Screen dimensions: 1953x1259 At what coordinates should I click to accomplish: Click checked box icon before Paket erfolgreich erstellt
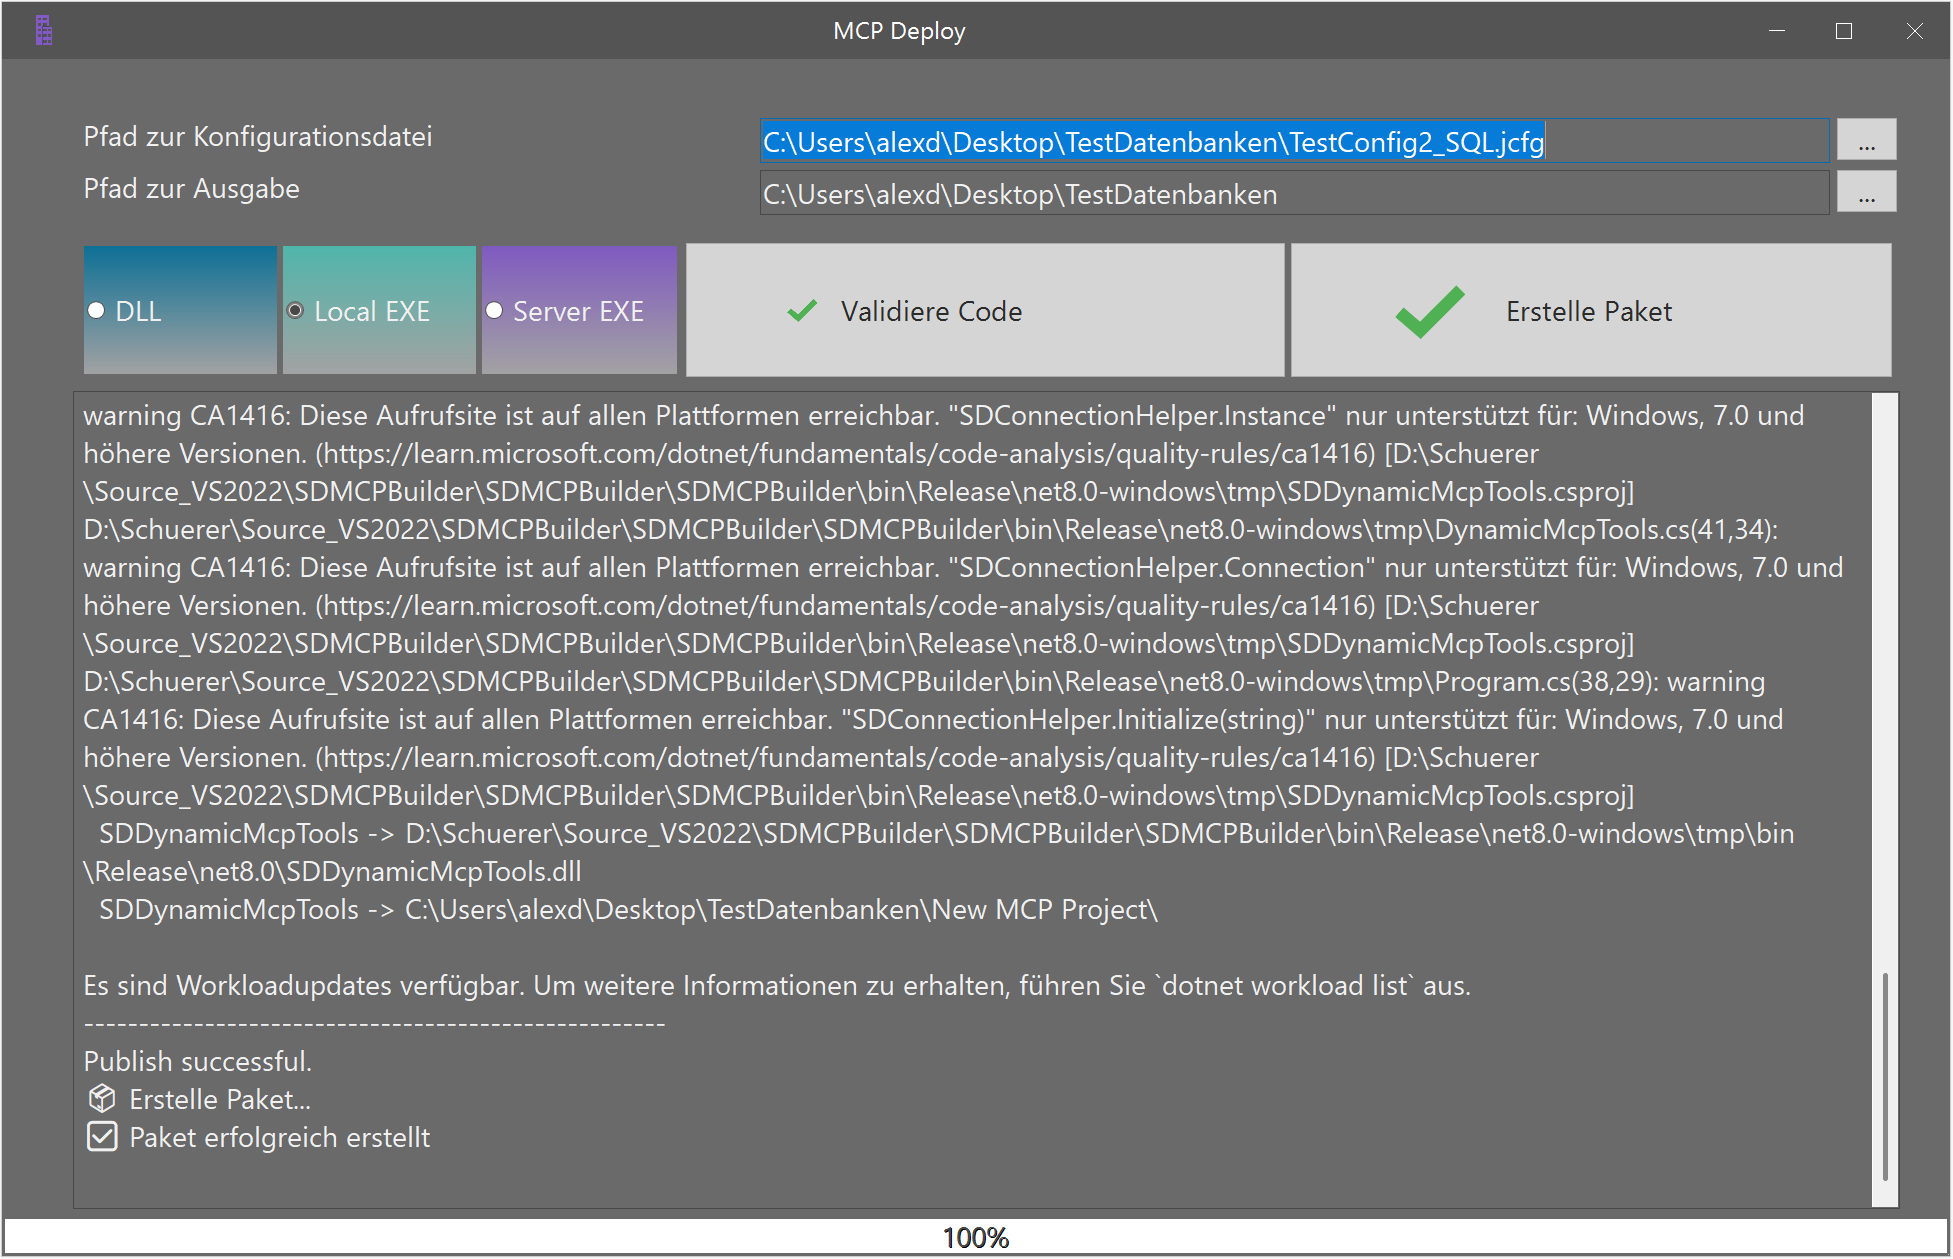point(102,1137)
